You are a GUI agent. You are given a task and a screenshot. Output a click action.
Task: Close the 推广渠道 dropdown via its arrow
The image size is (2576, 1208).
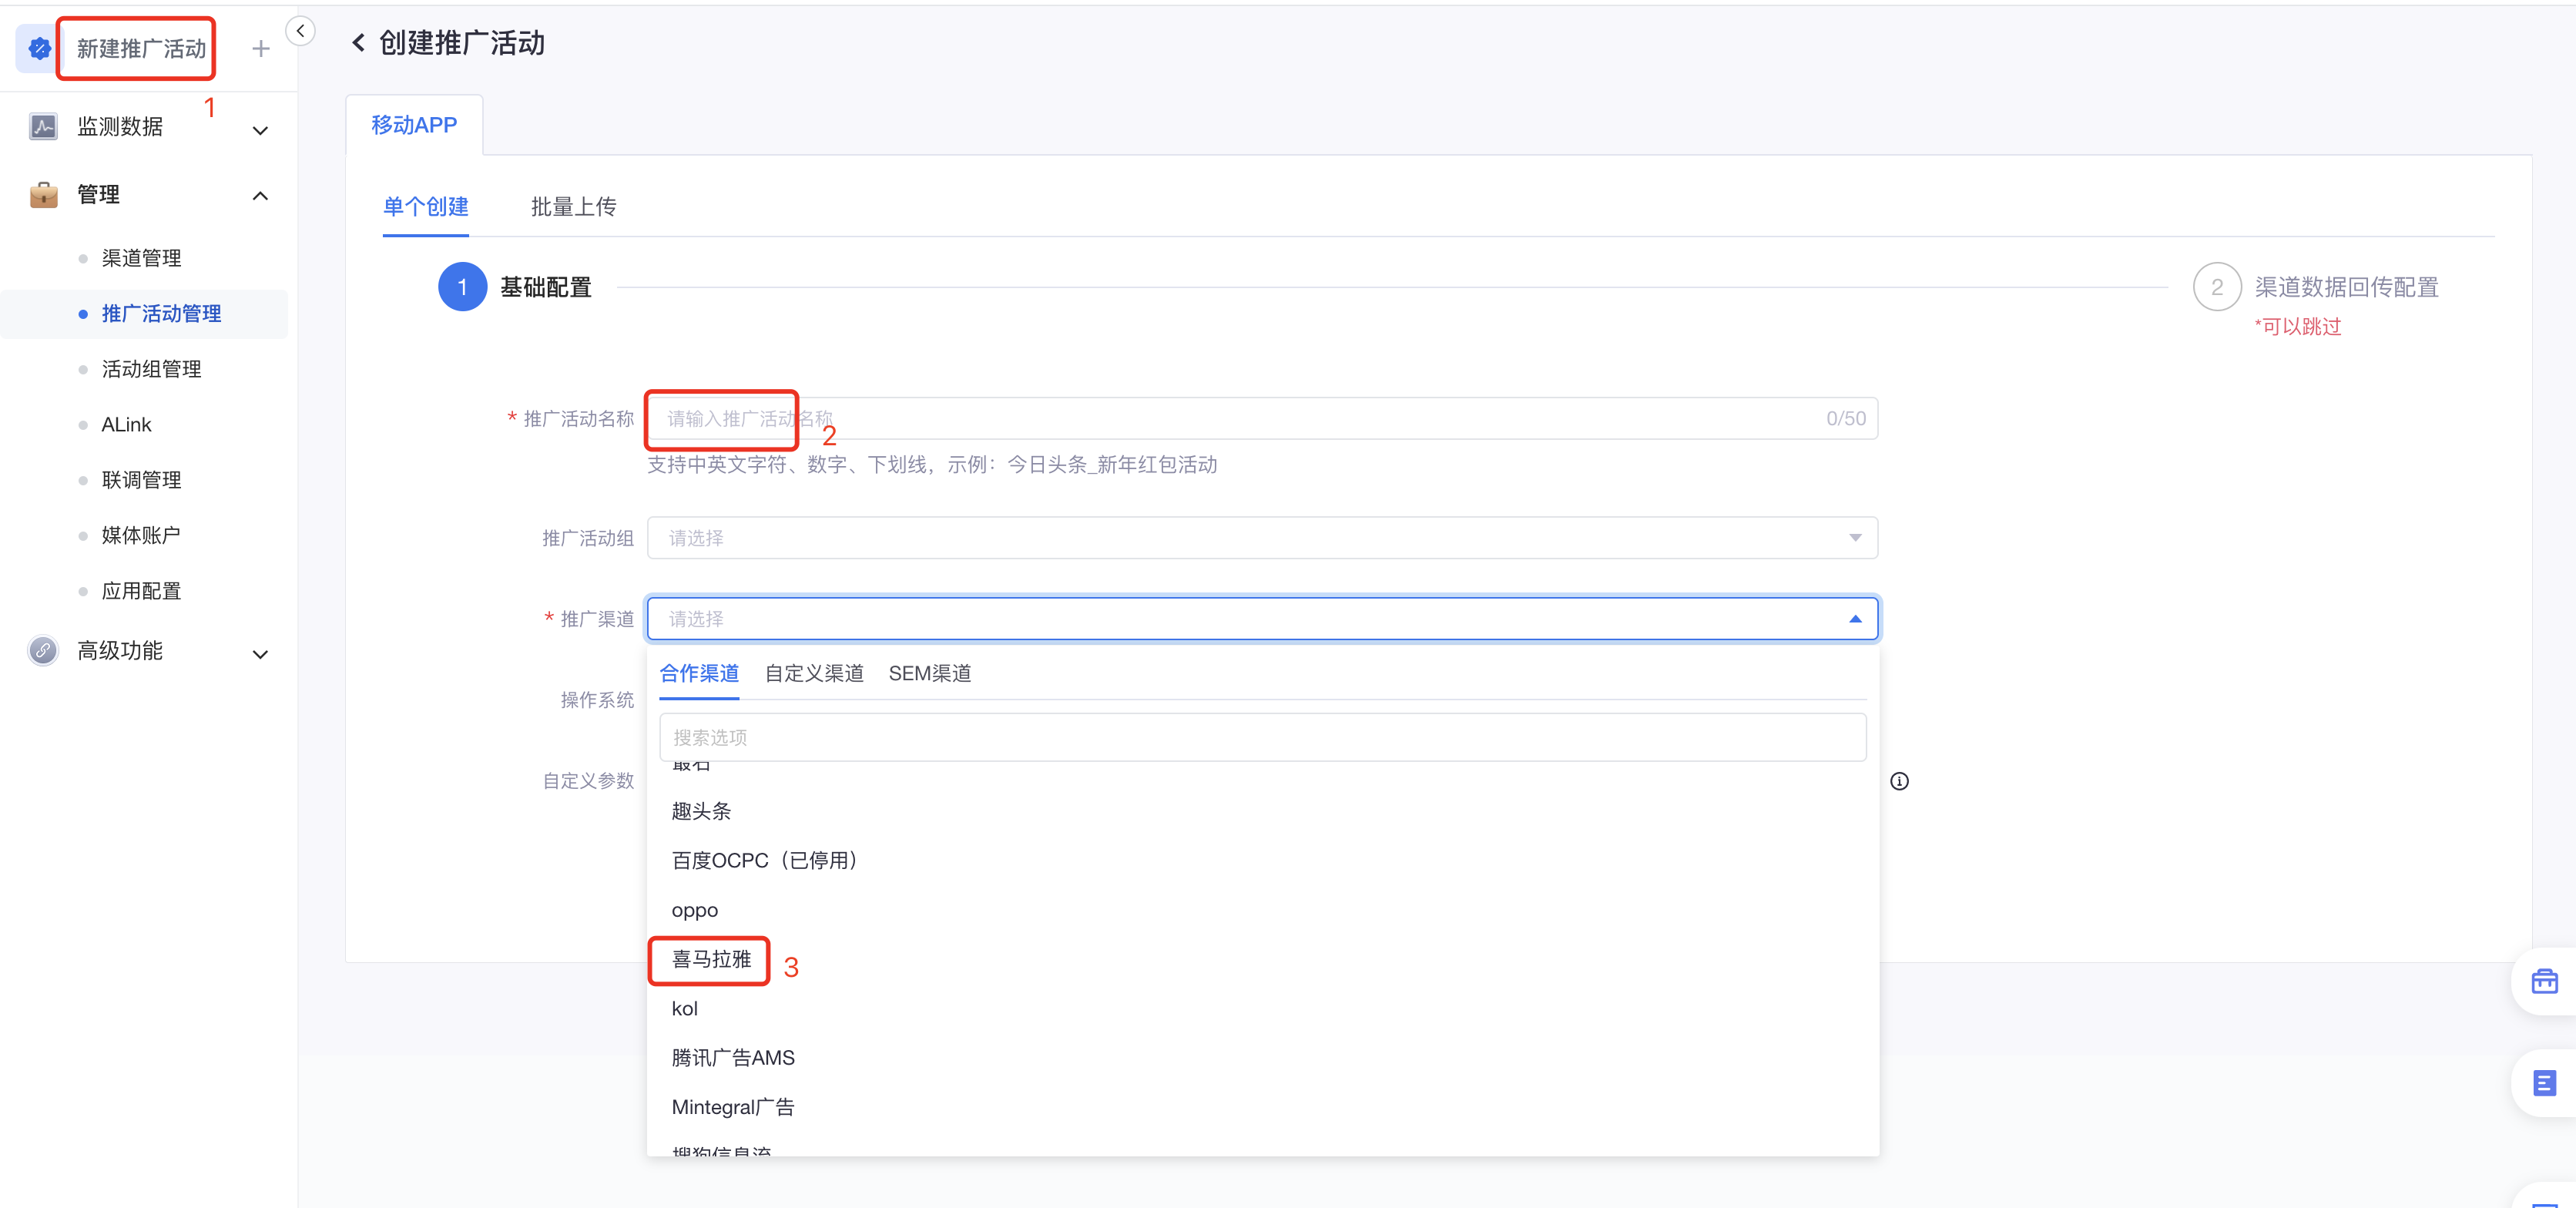coord(1855,619)
